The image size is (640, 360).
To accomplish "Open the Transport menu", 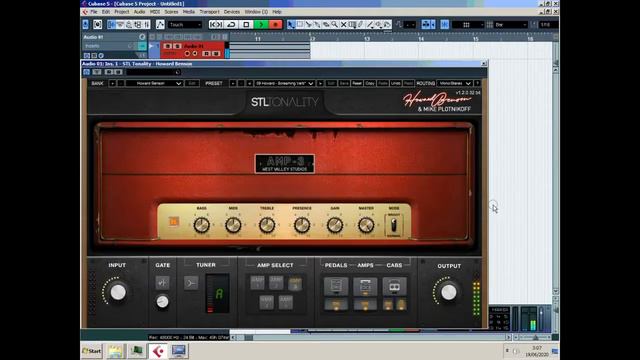I will (209, 12).
